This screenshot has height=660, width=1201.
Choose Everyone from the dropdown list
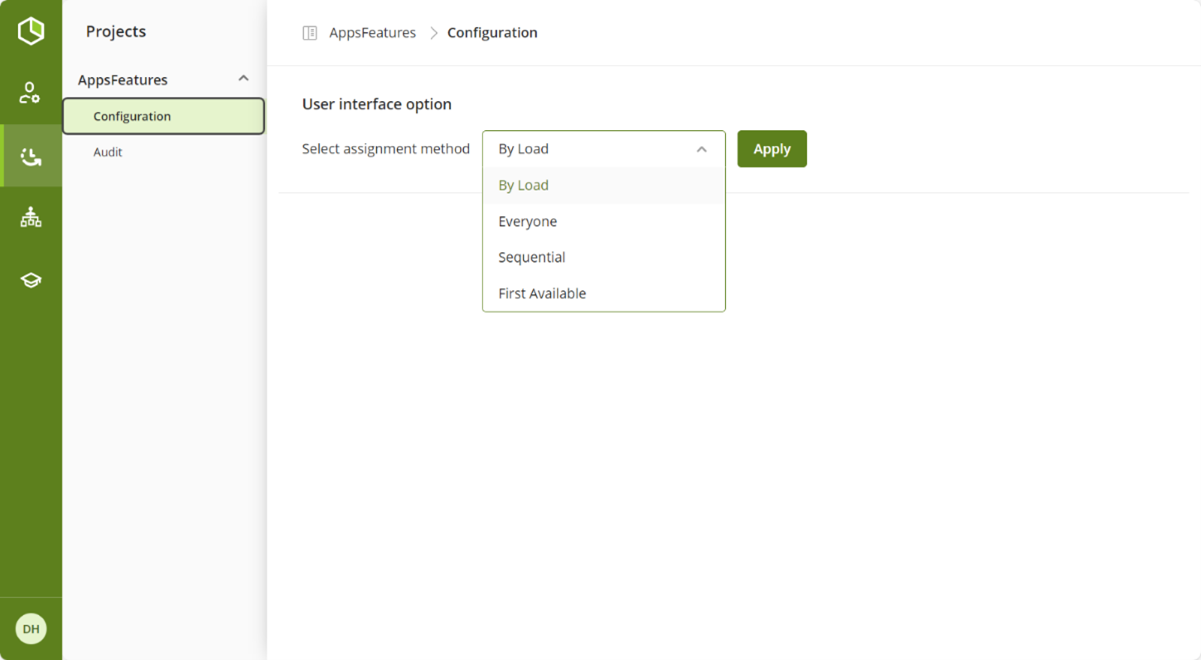coord(604,221)
